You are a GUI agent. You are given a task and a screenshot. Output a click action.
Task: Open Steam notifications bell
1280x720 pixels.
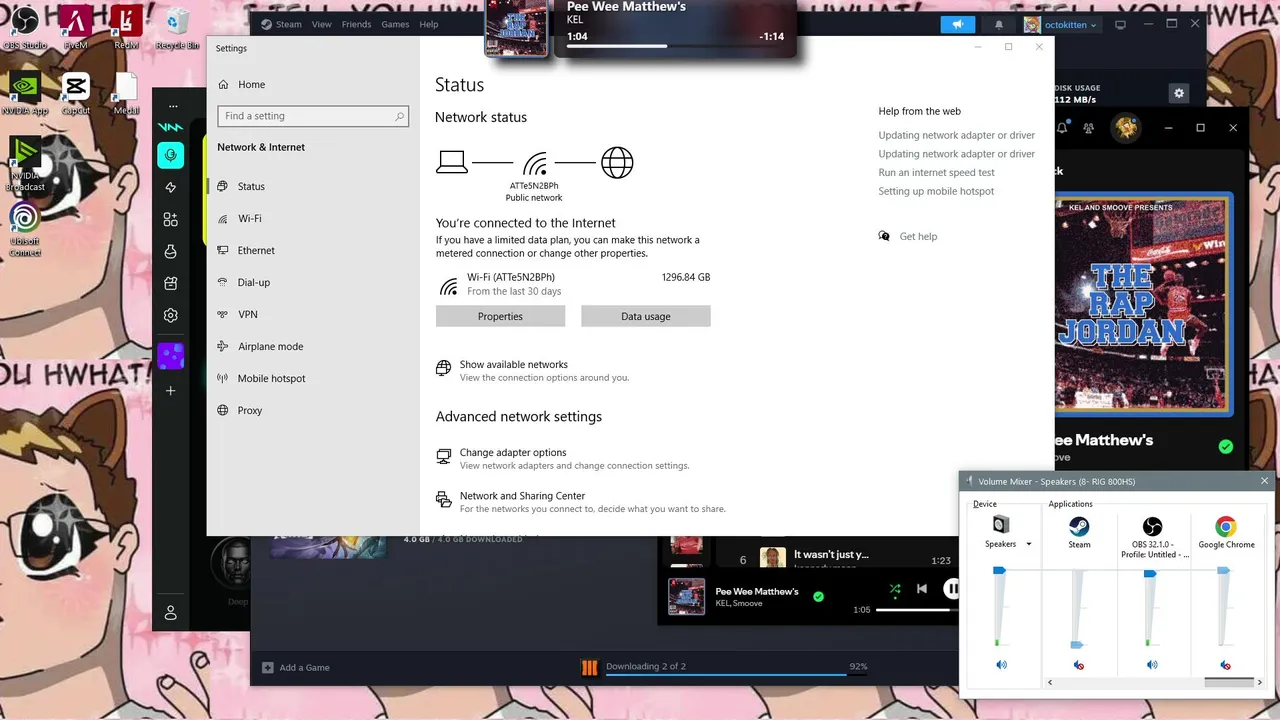(998, 24)
